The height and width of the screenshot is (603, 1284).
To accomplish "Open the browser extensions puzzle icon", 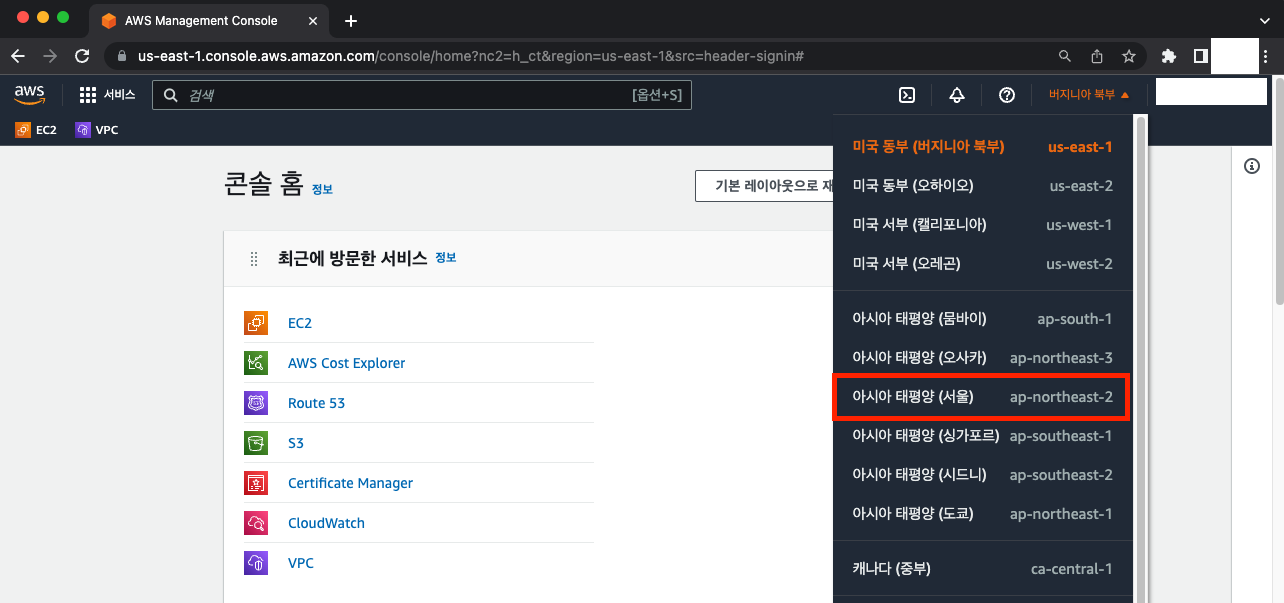I will tap(1168, 56).
